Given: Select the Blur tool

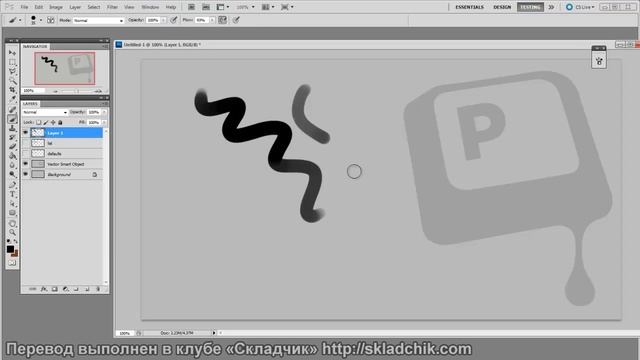Looking at the screenshot, I should tap(12, 164).
